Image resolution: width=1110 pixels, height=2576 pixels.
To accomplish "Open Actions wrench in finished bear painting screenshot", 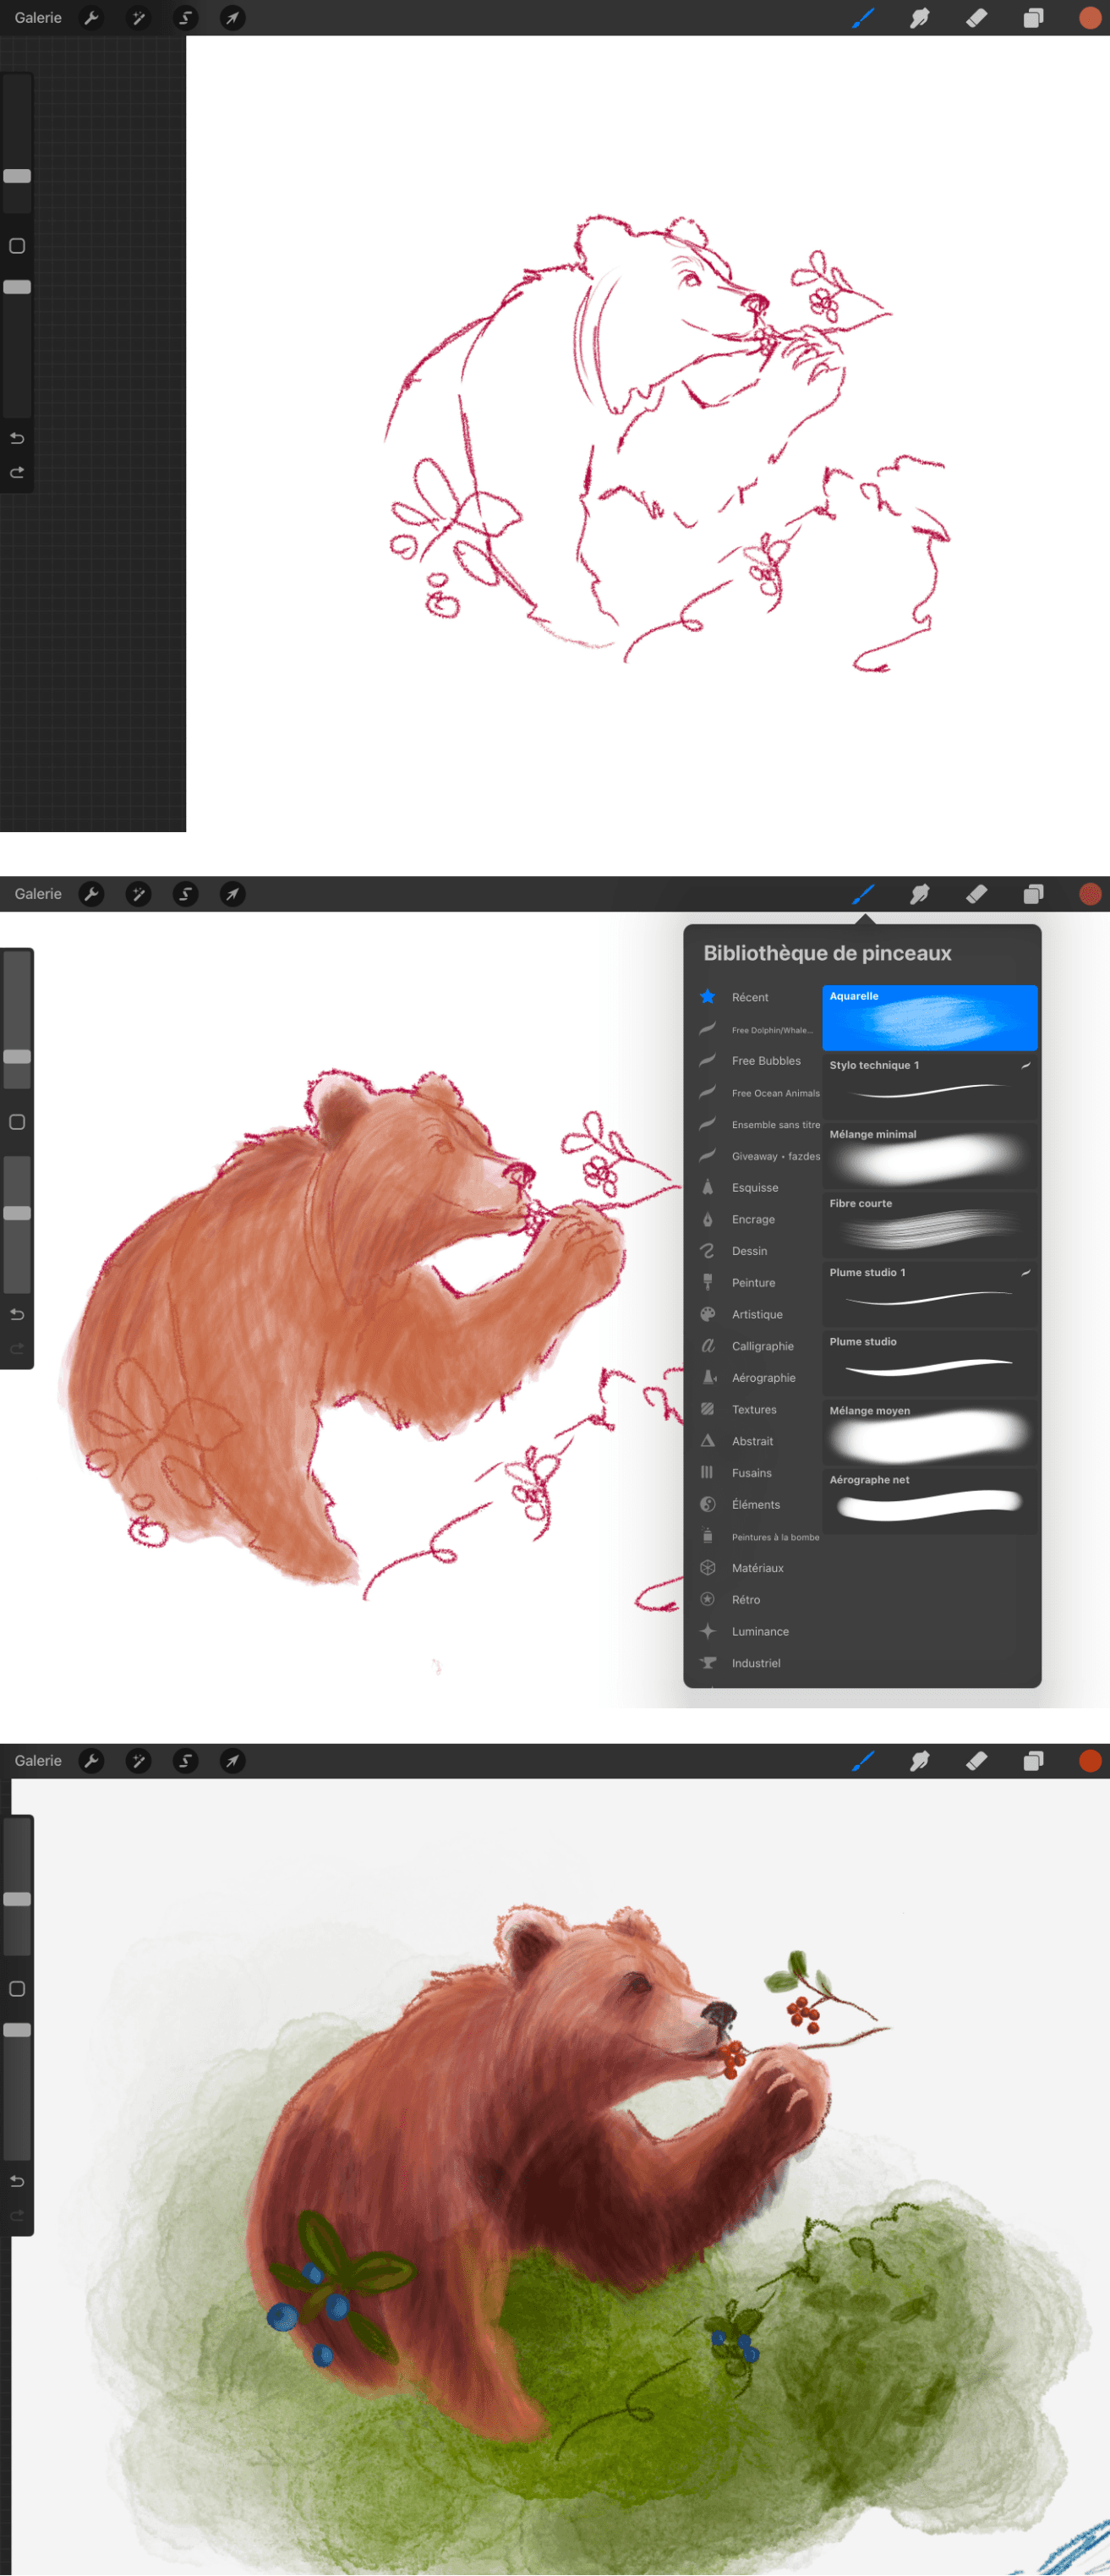I will (x=91, y=1761).
